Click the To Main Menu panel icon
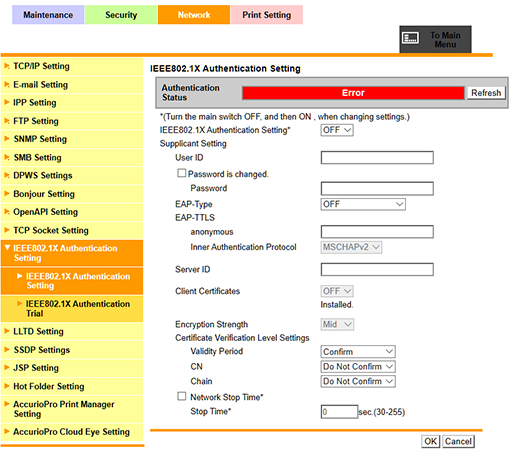This screenshot has width=517, height=452. [x=410, y=38]
